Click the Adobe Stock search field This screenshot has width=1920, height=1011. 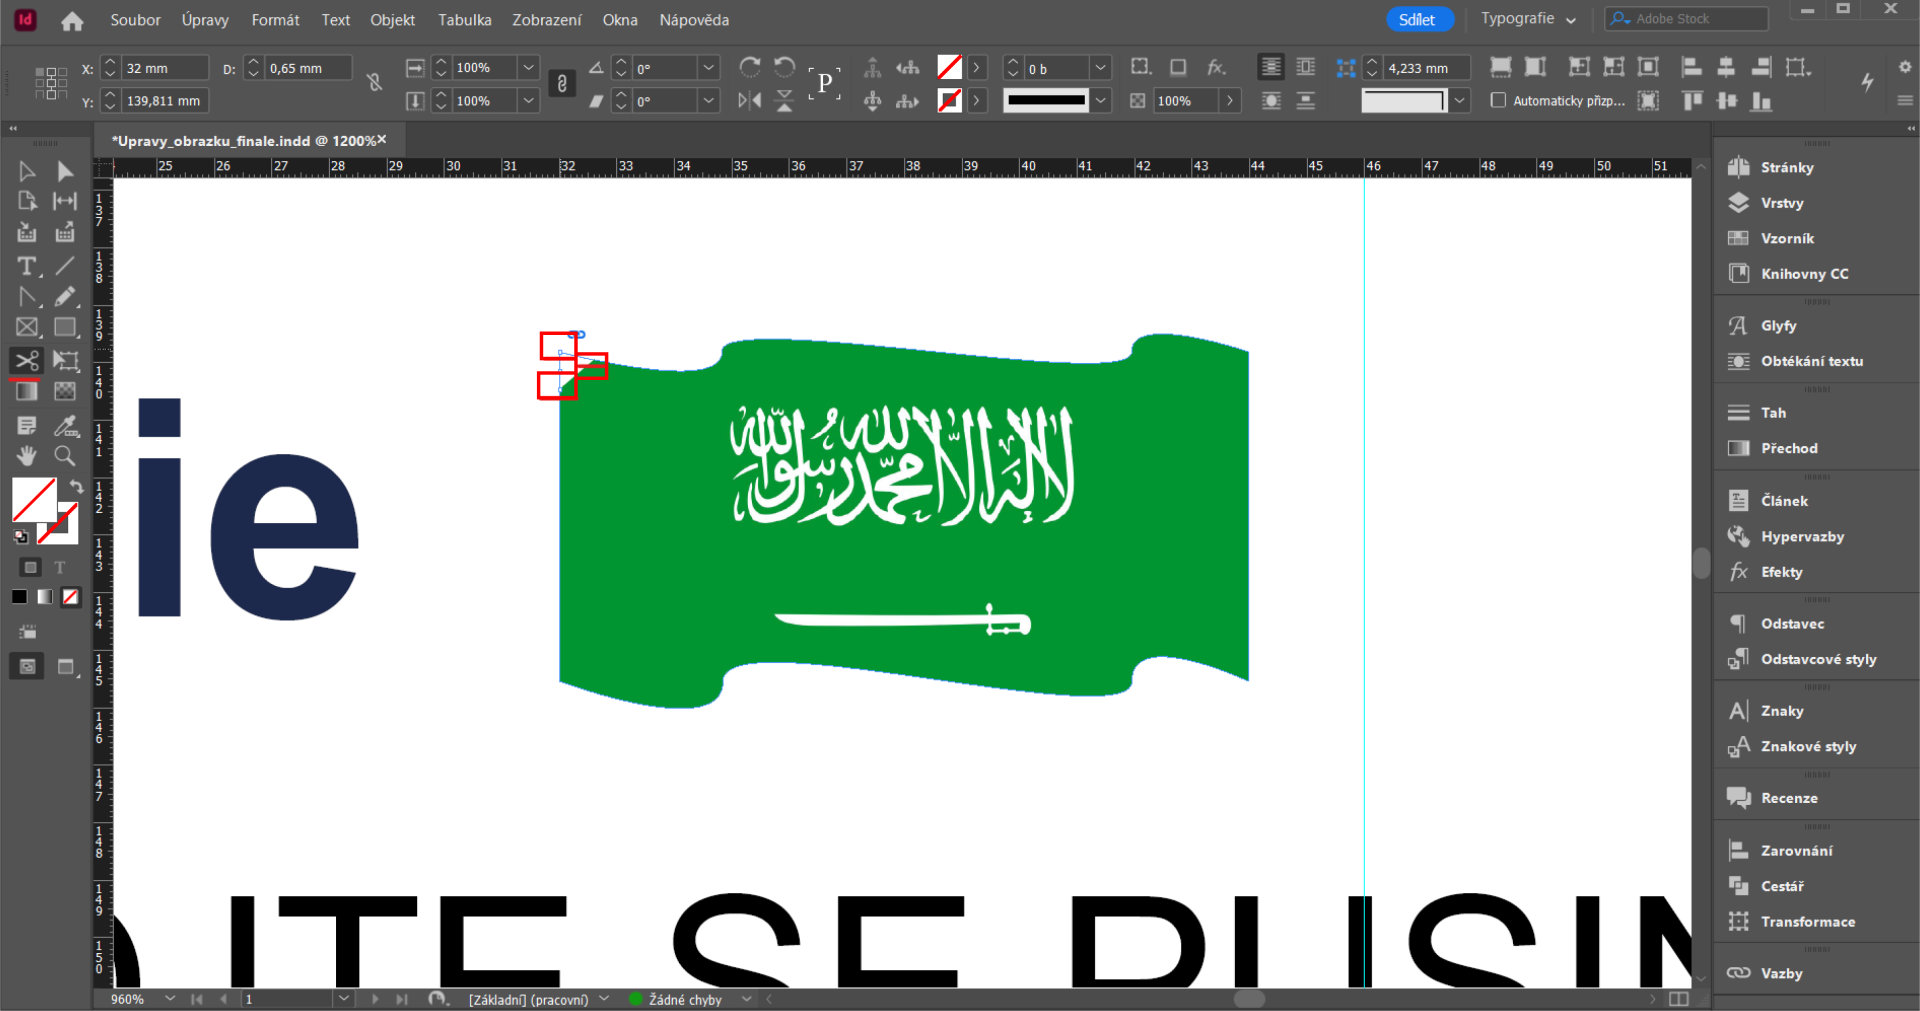point(1690,18)
